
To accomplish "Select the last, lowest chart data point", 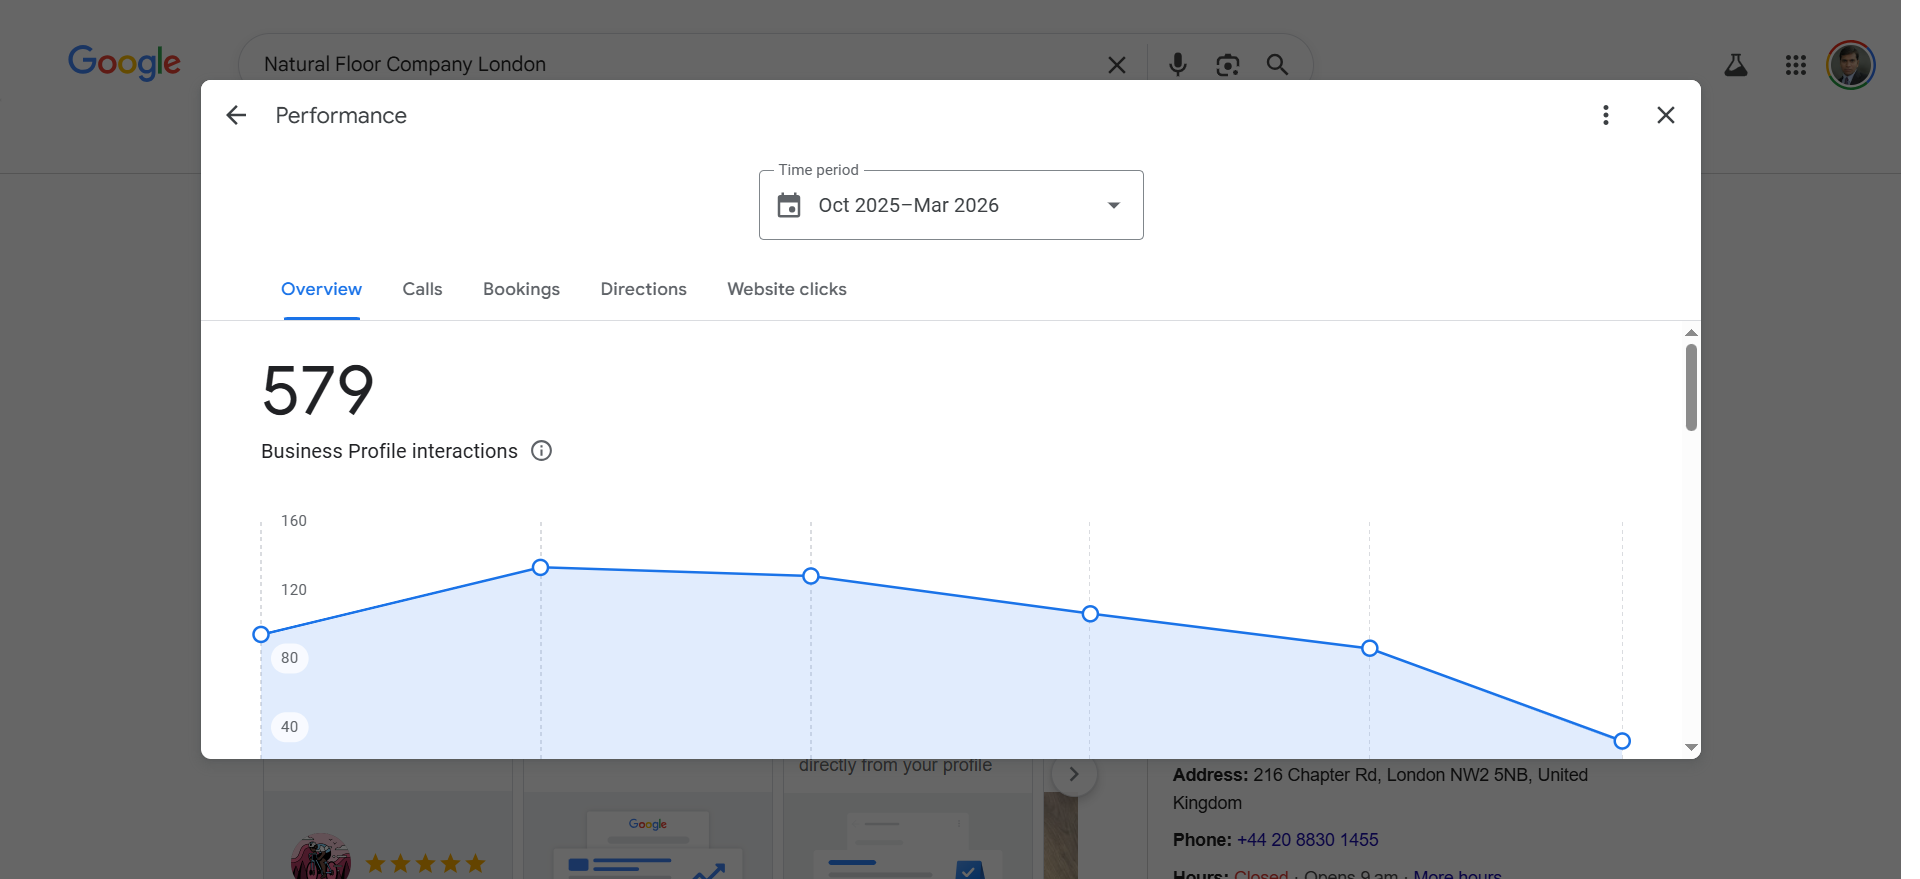I will tap(1622, 741).
